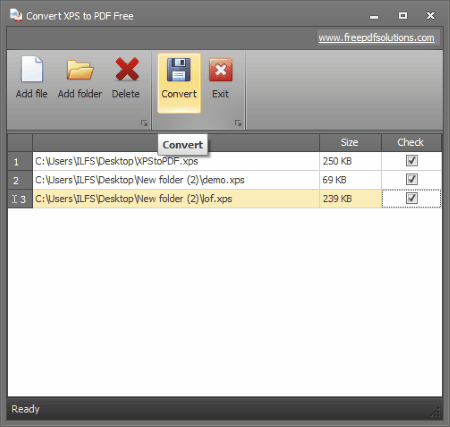Click the Exit toolbar icon

pos(220,70)
